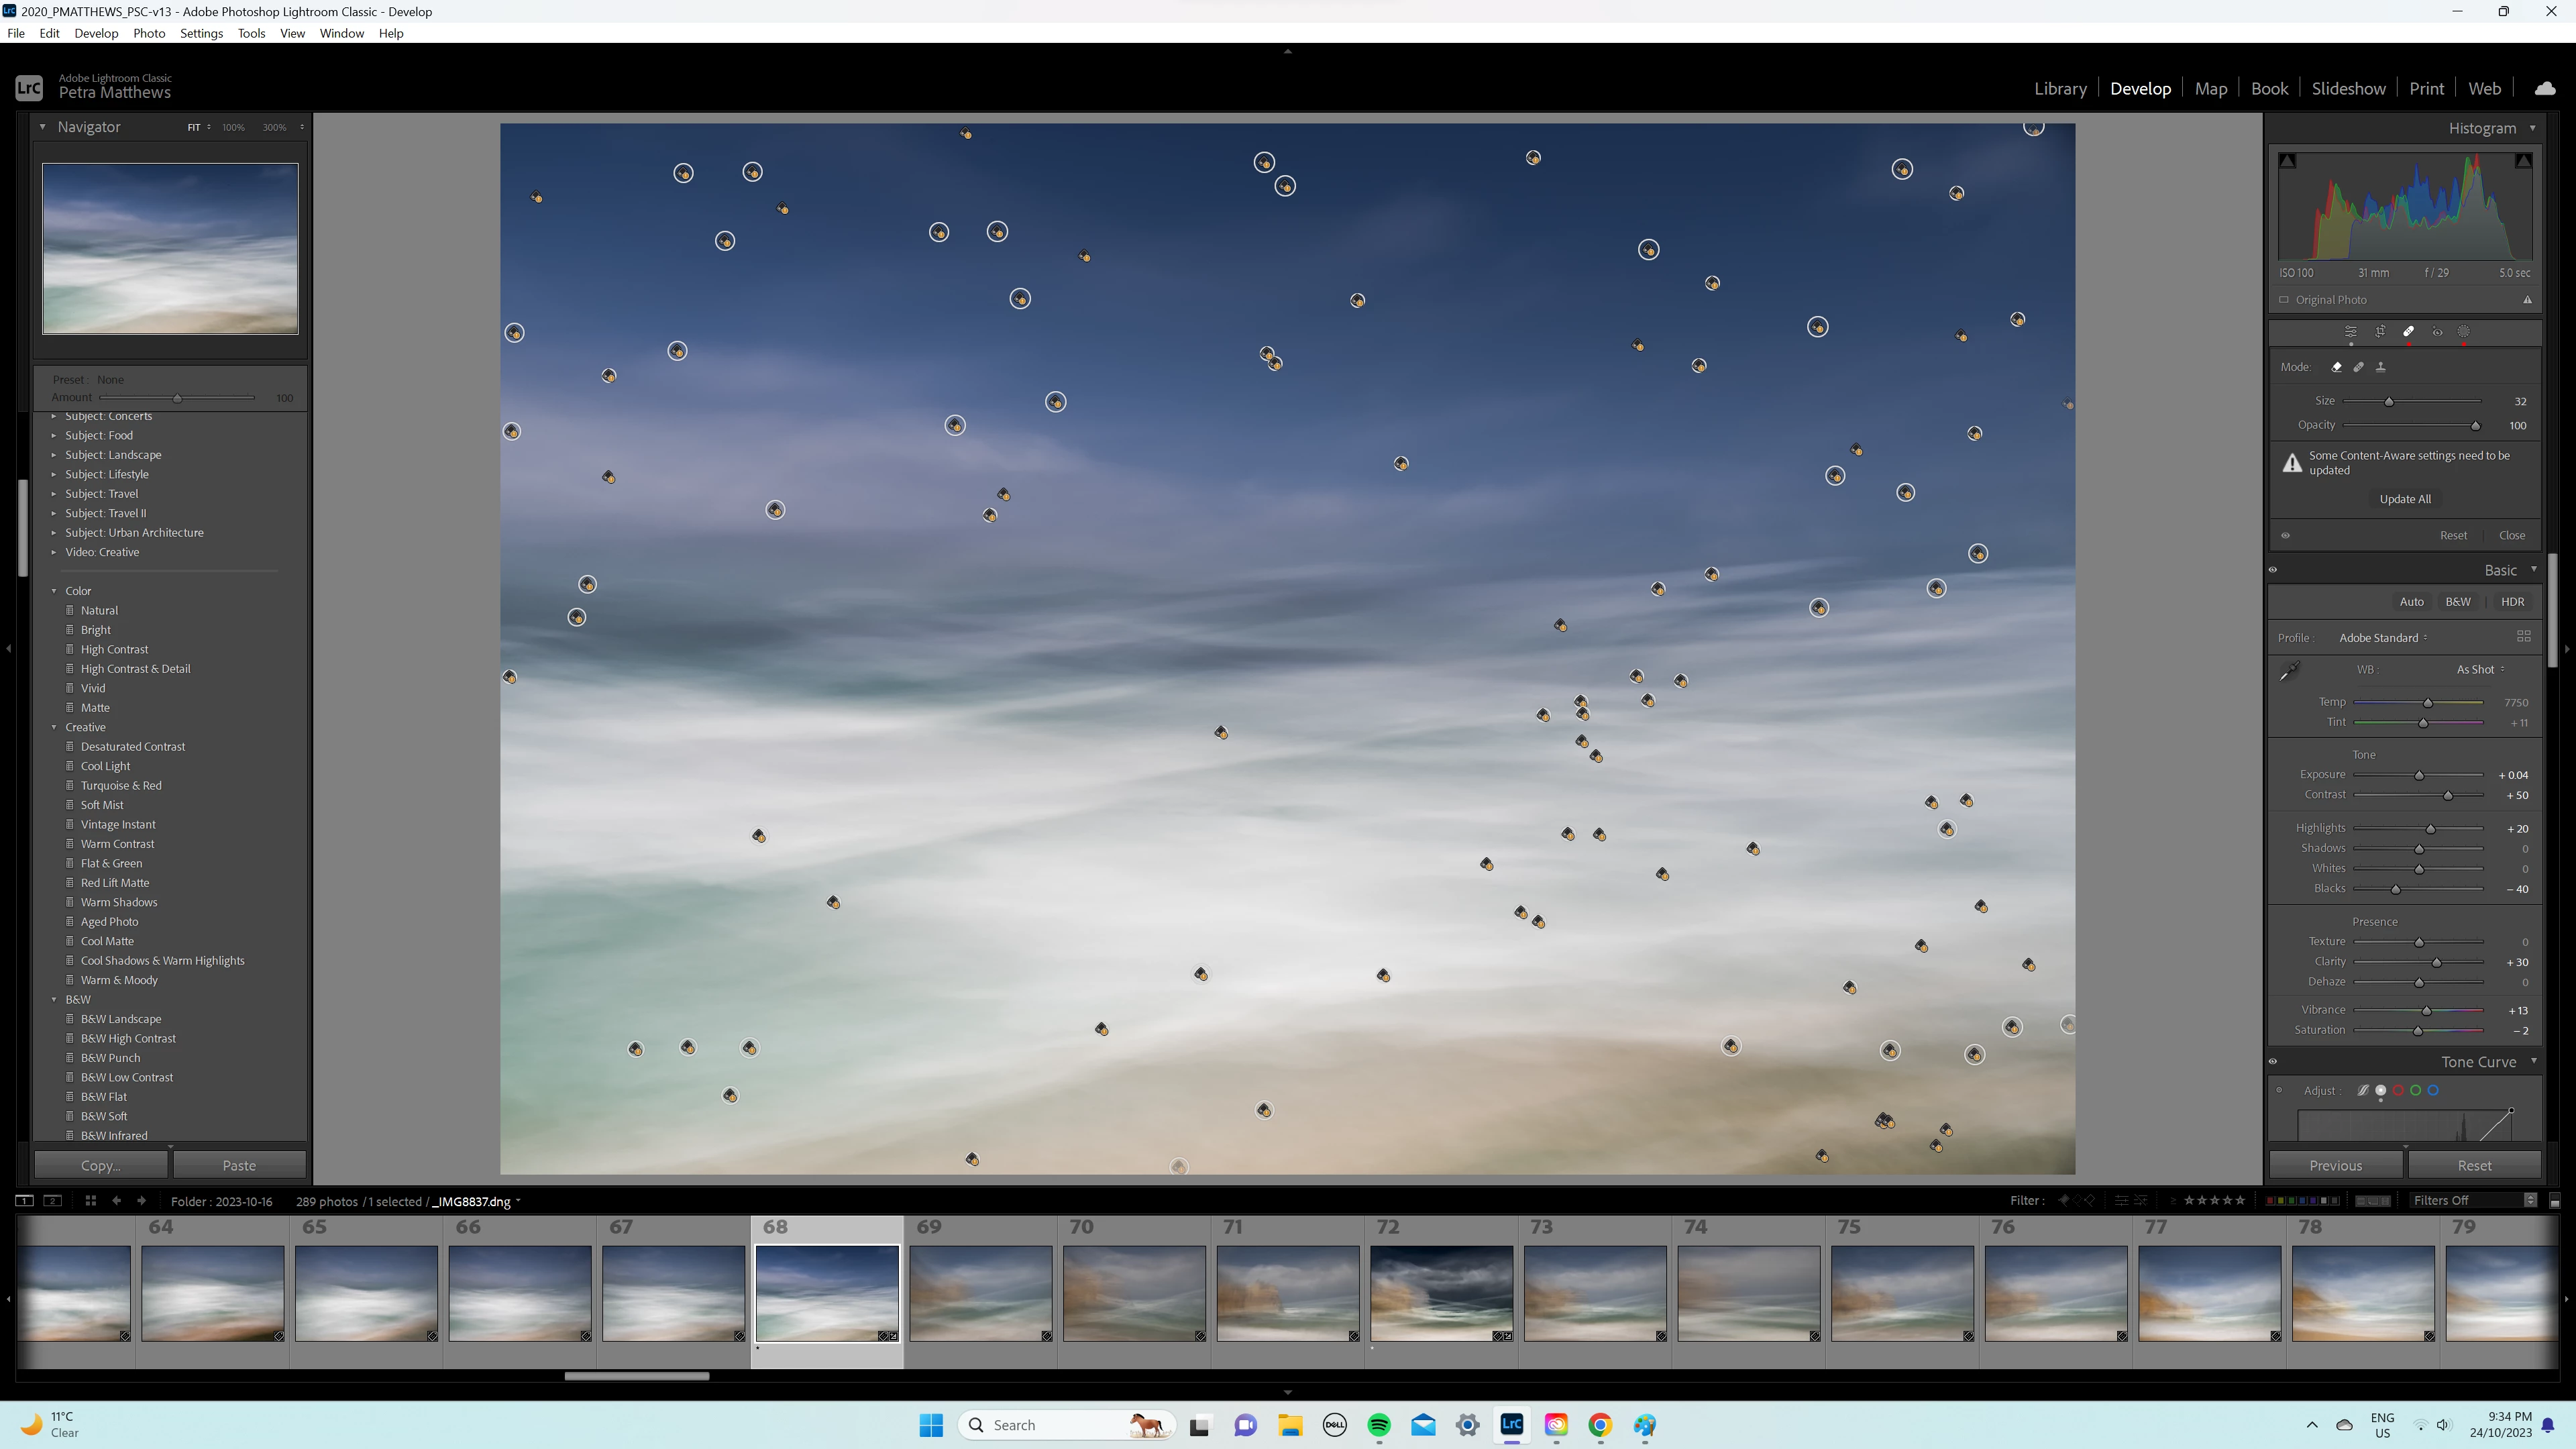Choose Content-Aware Remove eraser mode
The image size is (2576, 1449).
click(x=2336, y=367)
